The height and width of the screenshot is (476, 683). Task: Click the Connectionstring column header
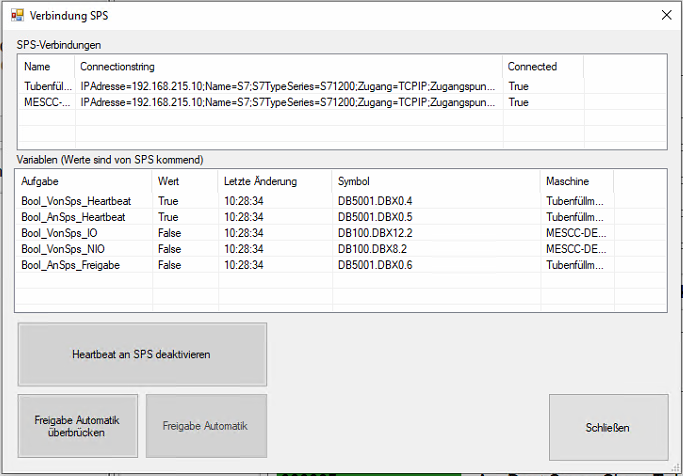coord(288,66)
